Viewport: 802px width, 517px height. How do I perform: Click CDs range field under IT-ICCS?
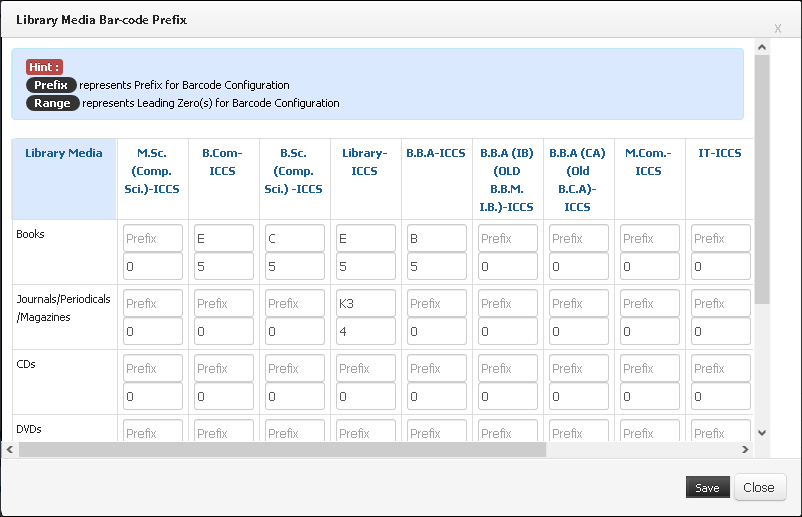point(721,396)
